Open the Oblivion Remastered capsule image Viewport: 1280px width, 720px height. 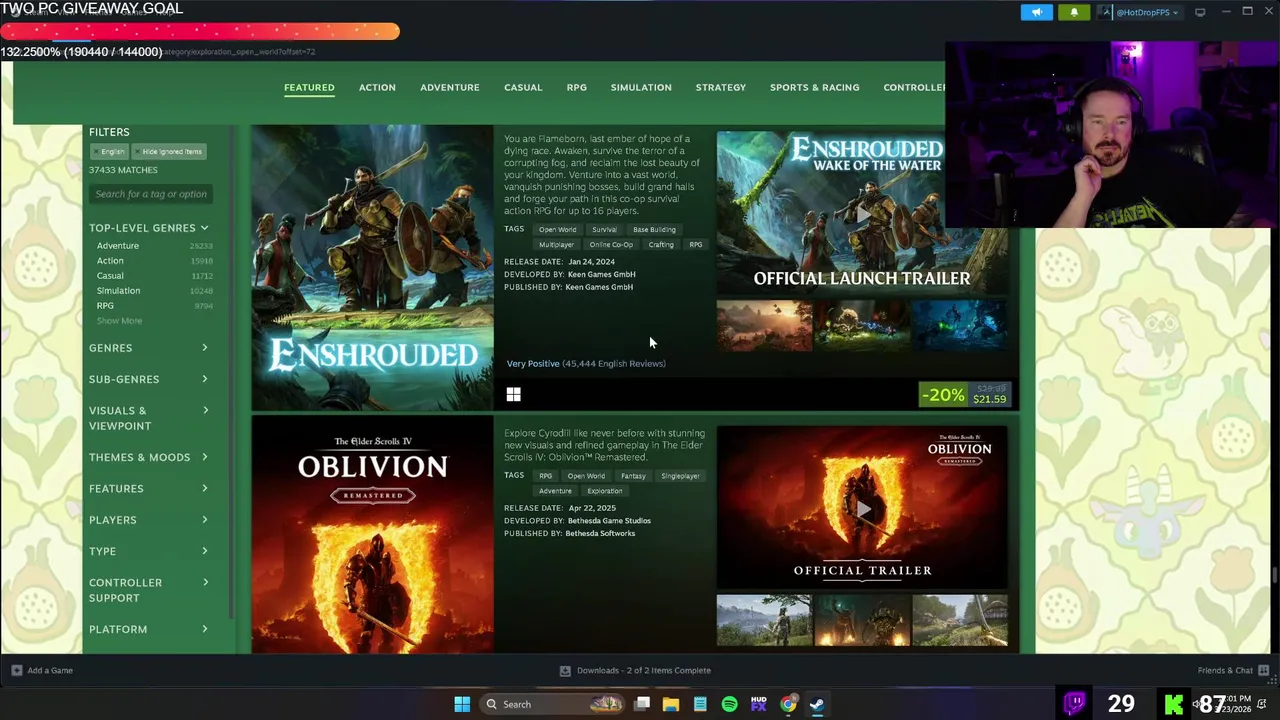[372, 537]
